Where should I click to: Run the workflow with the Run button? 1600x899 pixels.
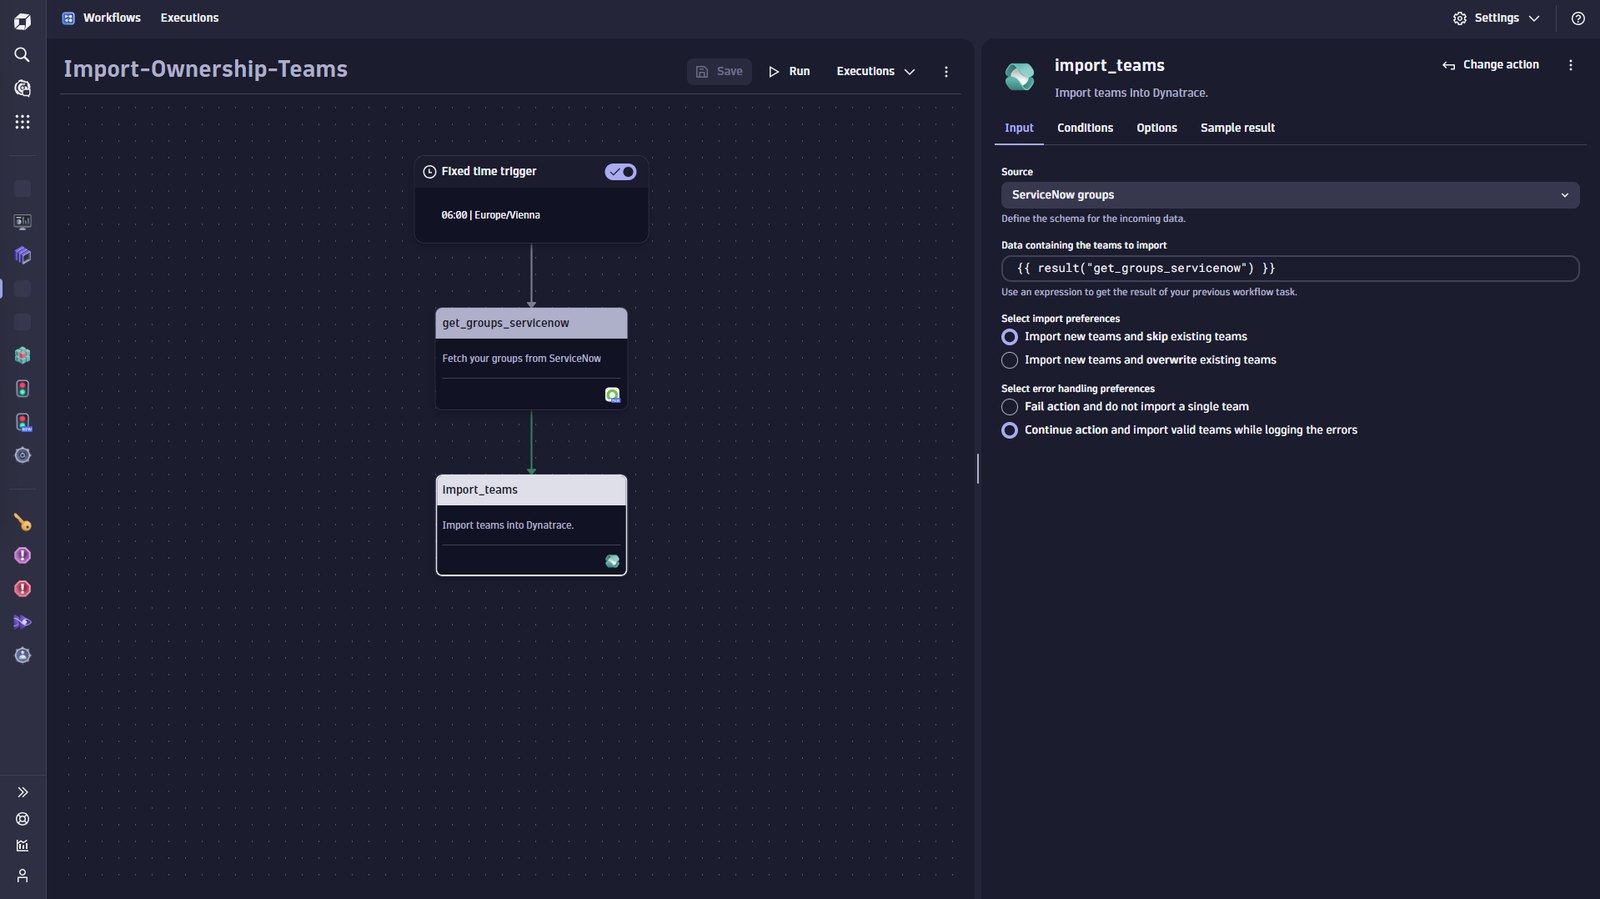click(x=789, y=72)
